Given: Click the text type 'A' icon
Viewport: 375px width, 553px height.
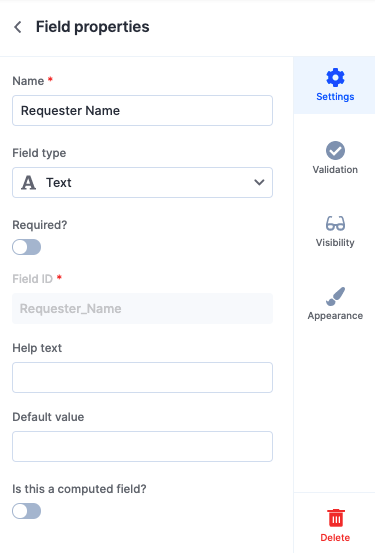Looking at the screenshot, I should 29,183.
